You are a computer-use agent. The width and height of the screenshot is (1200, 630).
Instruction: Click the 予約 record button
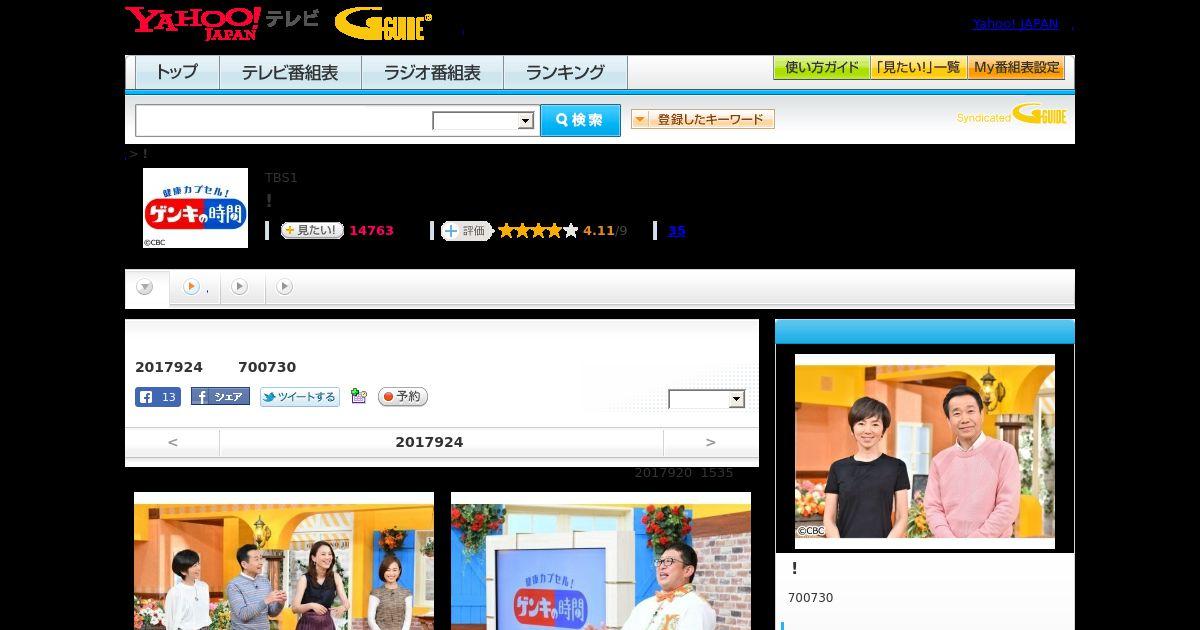[403, 397]
